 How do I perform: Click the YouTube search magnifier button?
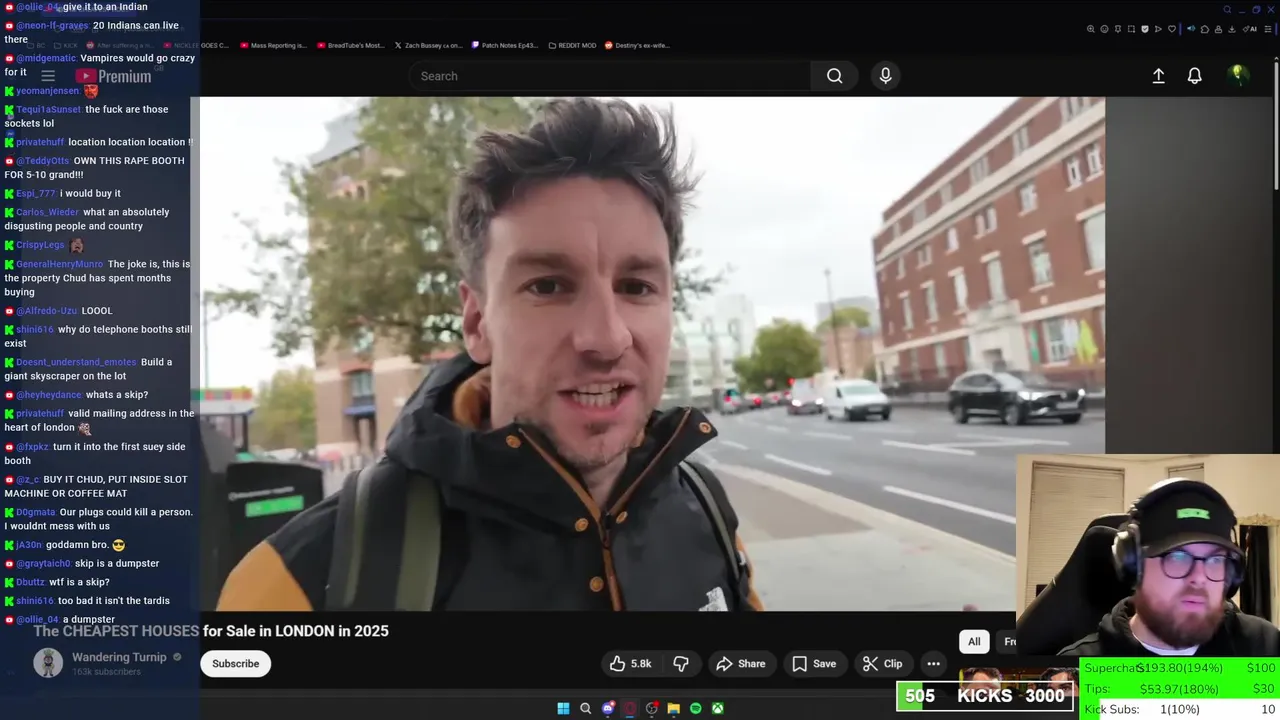(834, 76)
